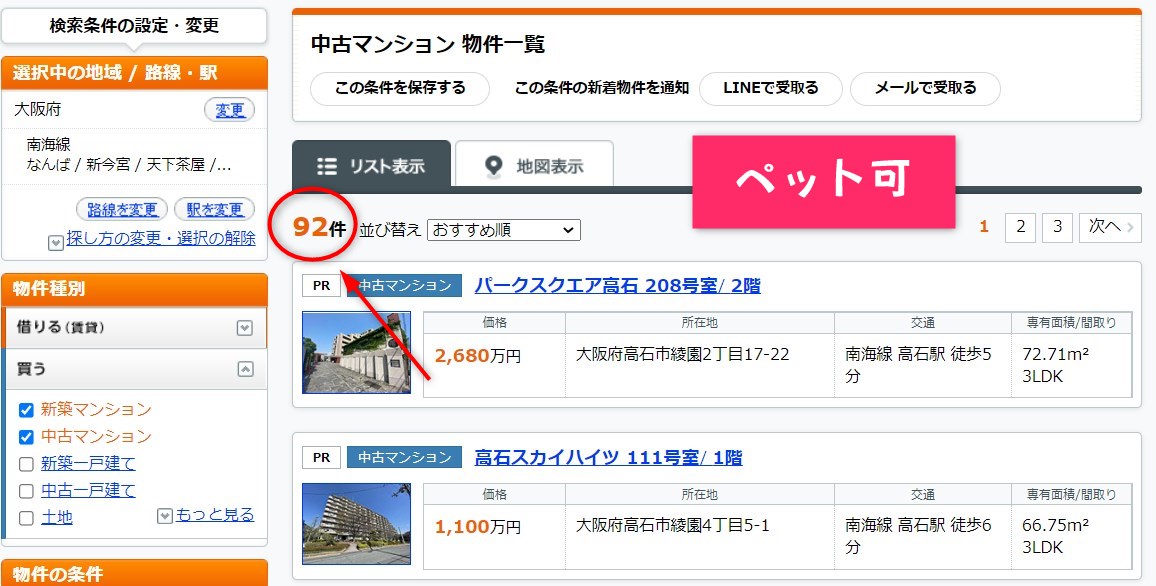Click the arrow icon beside もっと見る
This screenshot has width=1156, height=586.
(x=165, y=516)
